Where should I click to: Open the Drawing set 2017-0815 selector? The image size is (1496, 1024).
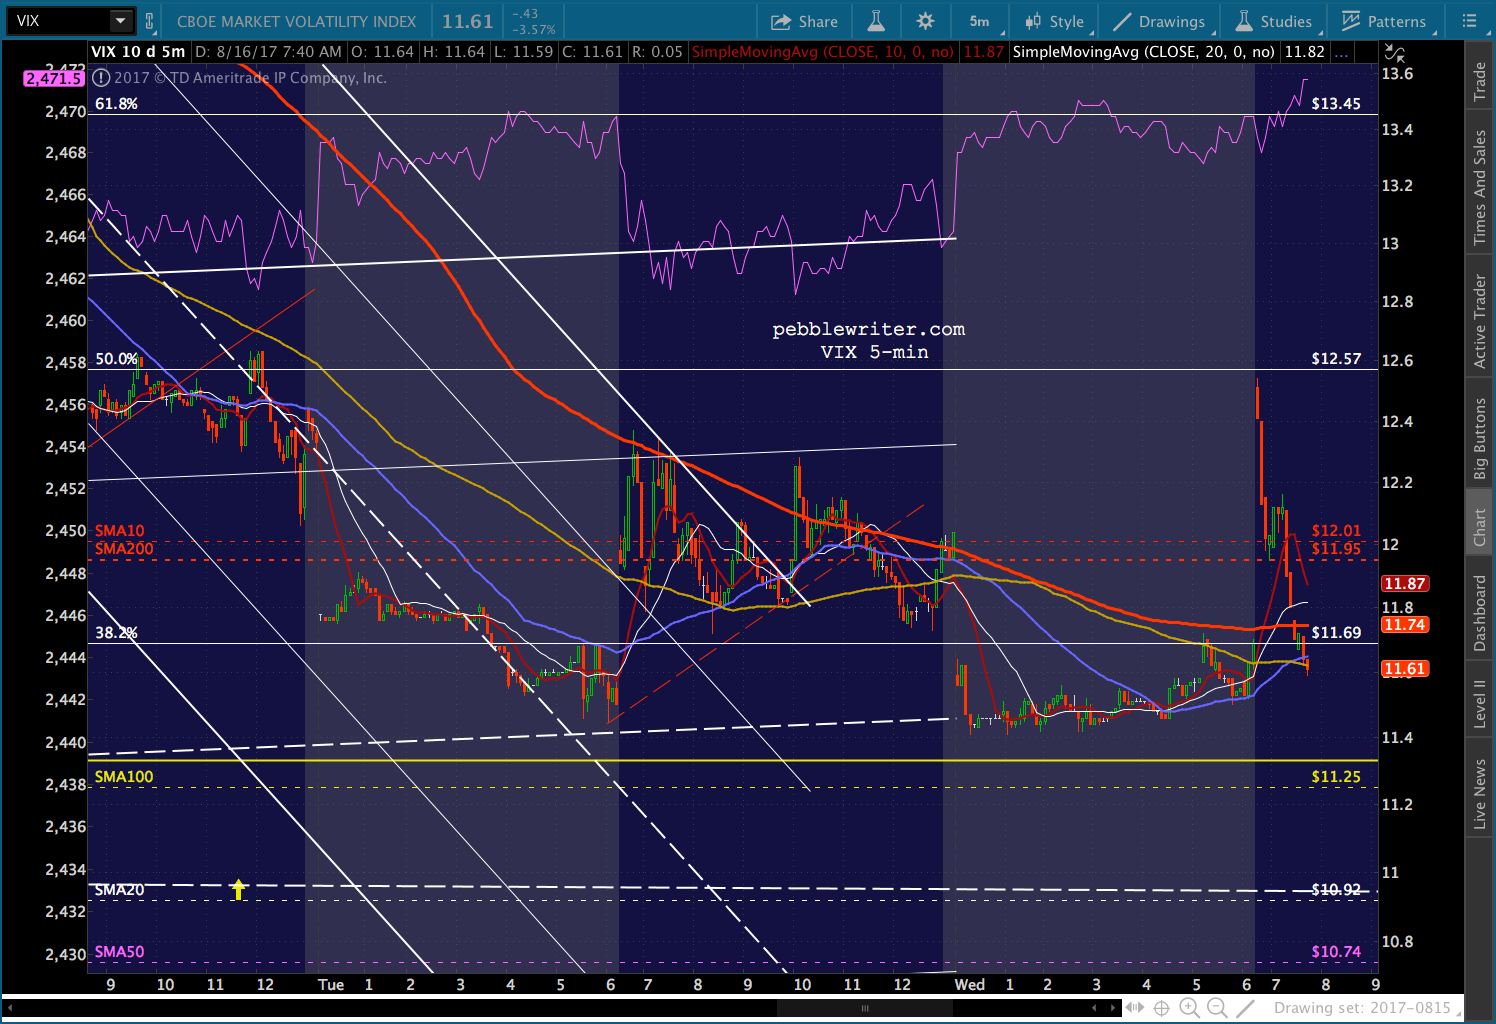[x=1361, y=1008]
